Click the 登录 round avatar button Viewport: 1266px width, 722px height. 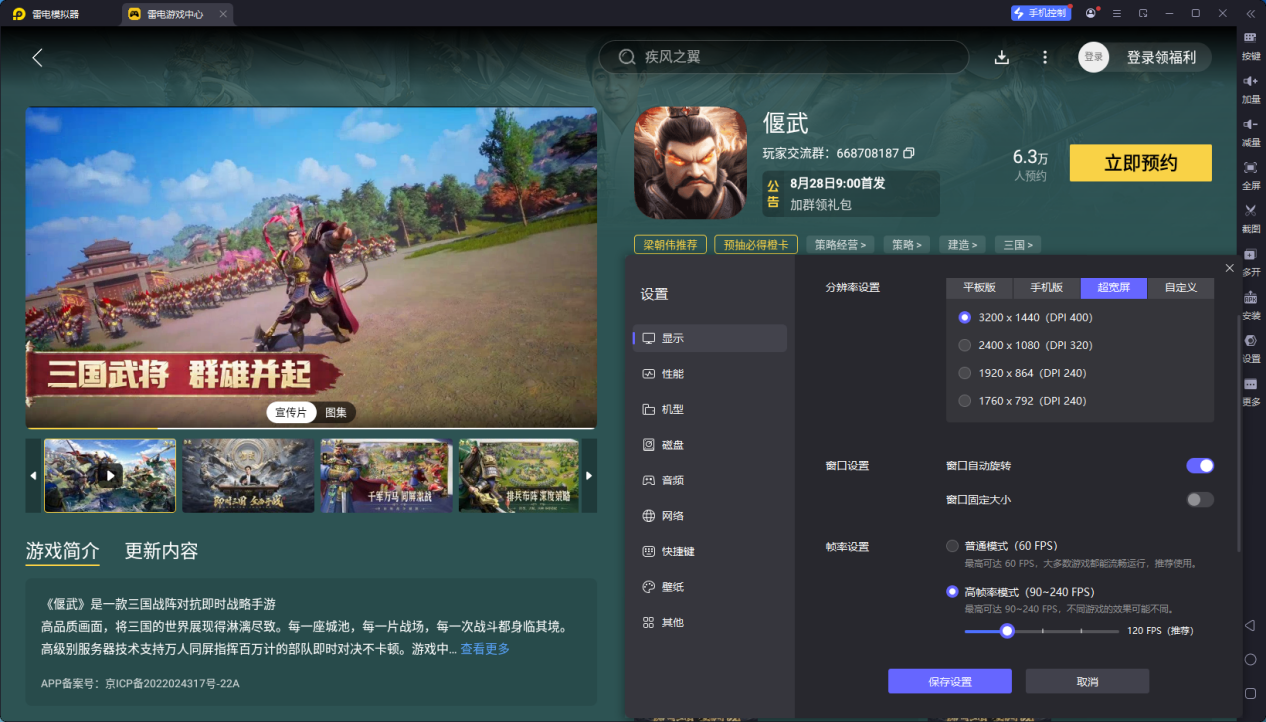click(1094, 57)
